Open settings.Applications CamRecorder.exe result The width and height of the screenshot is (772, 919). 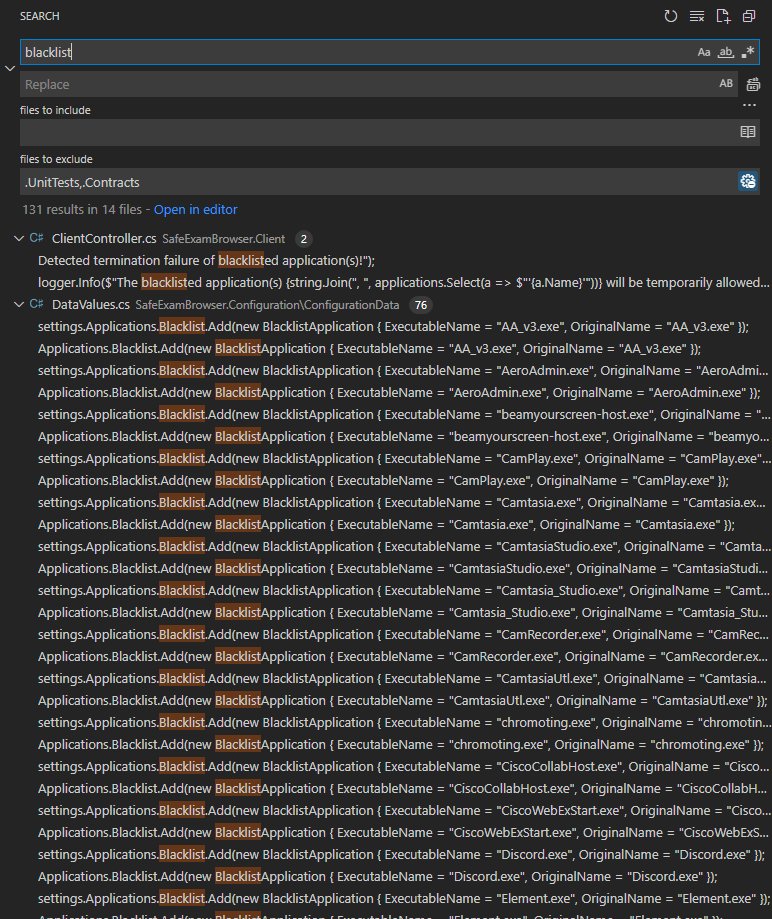[404, 634]
